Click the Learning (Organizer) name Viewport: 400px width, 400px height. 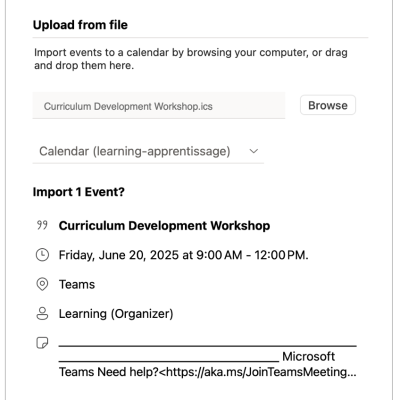click(116, 314)
